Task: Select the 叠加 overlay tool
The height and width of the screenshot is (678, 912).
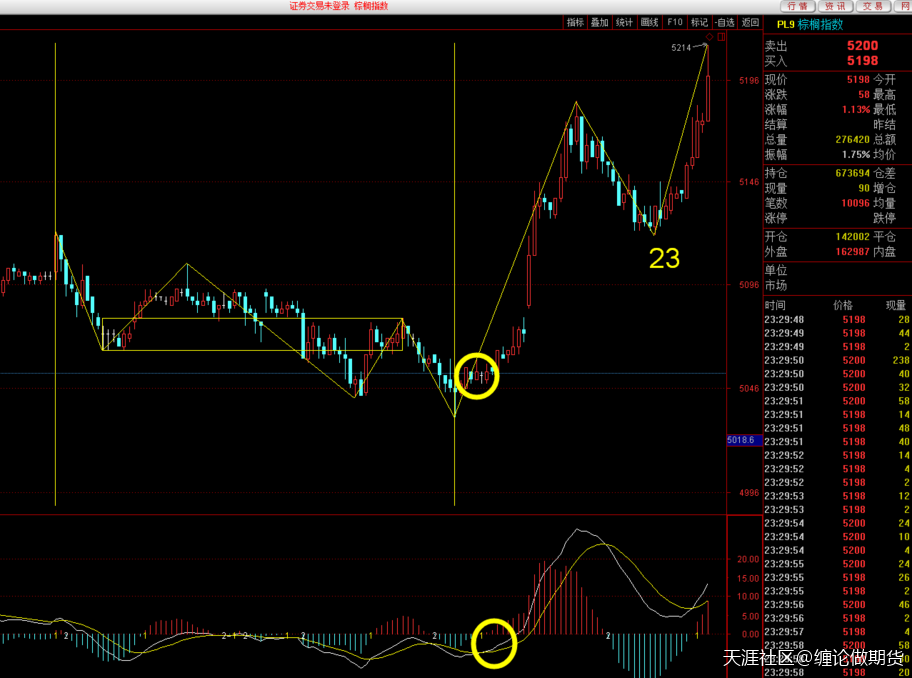Action: click(x=600, y=22)
